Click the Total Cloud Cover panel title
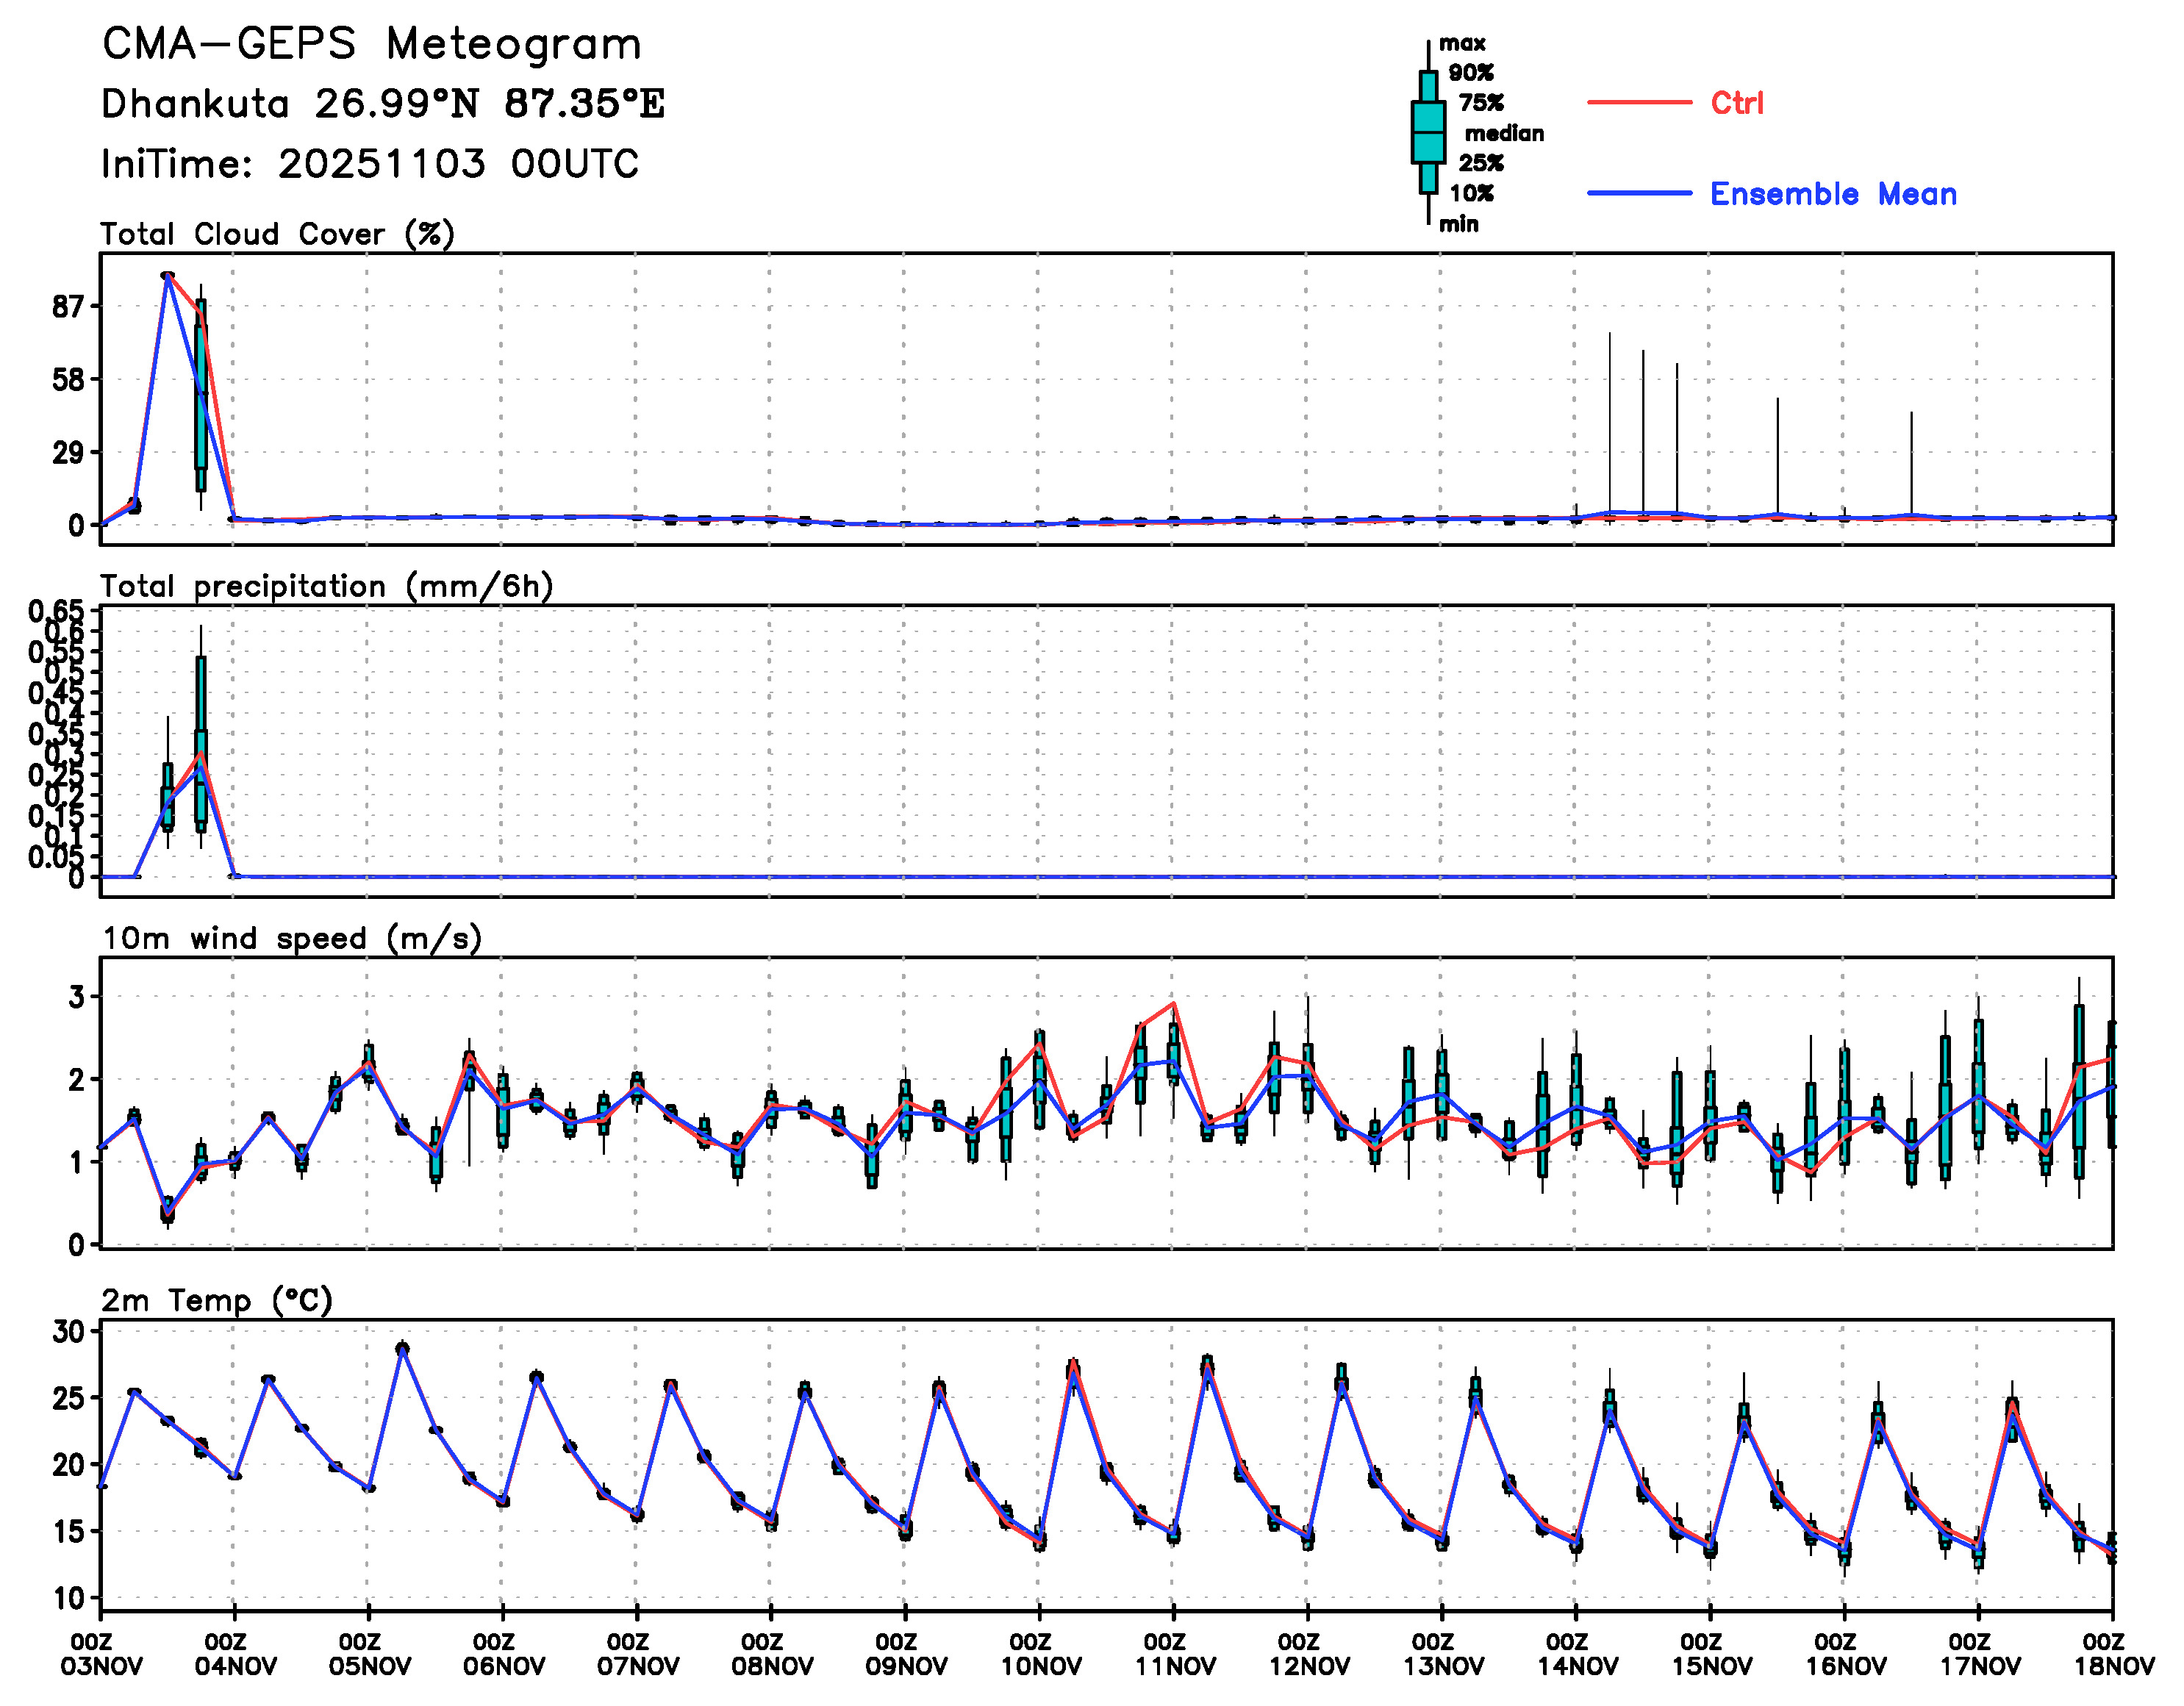 point(277,234)
